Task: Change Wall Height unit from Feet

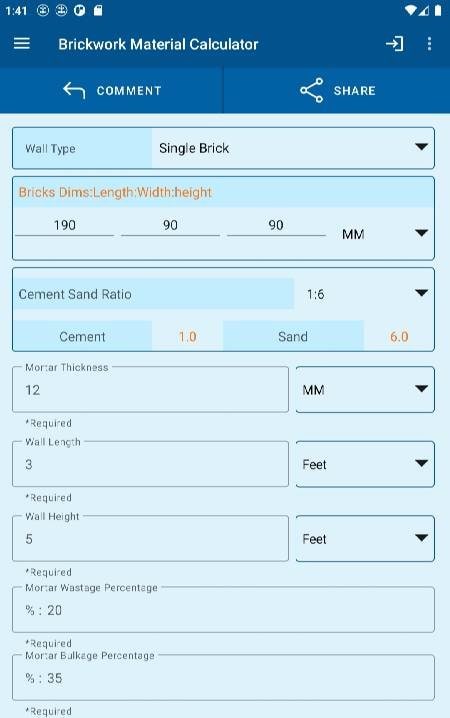Action: pos(365,539)
